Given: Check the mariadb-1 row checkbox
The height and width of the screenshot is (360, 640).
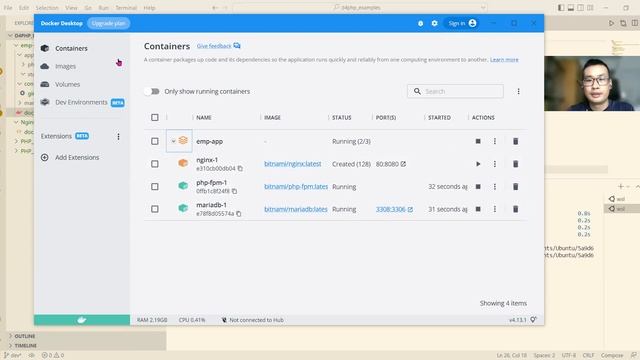Looking at the screenshot, I should point(155,209).
